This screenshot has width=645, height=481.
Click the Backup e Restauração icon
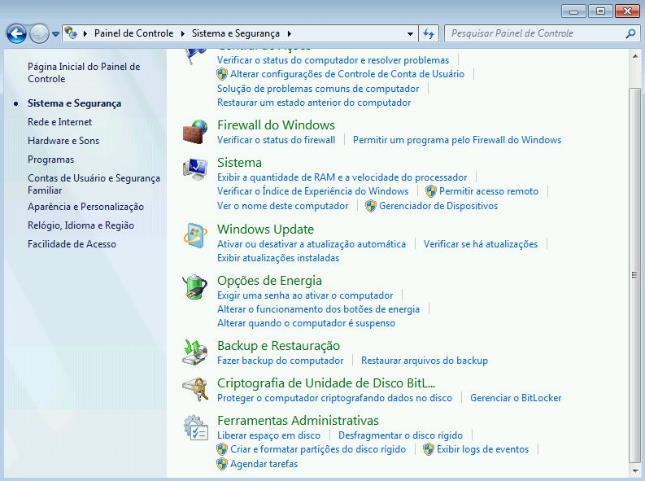195,352
